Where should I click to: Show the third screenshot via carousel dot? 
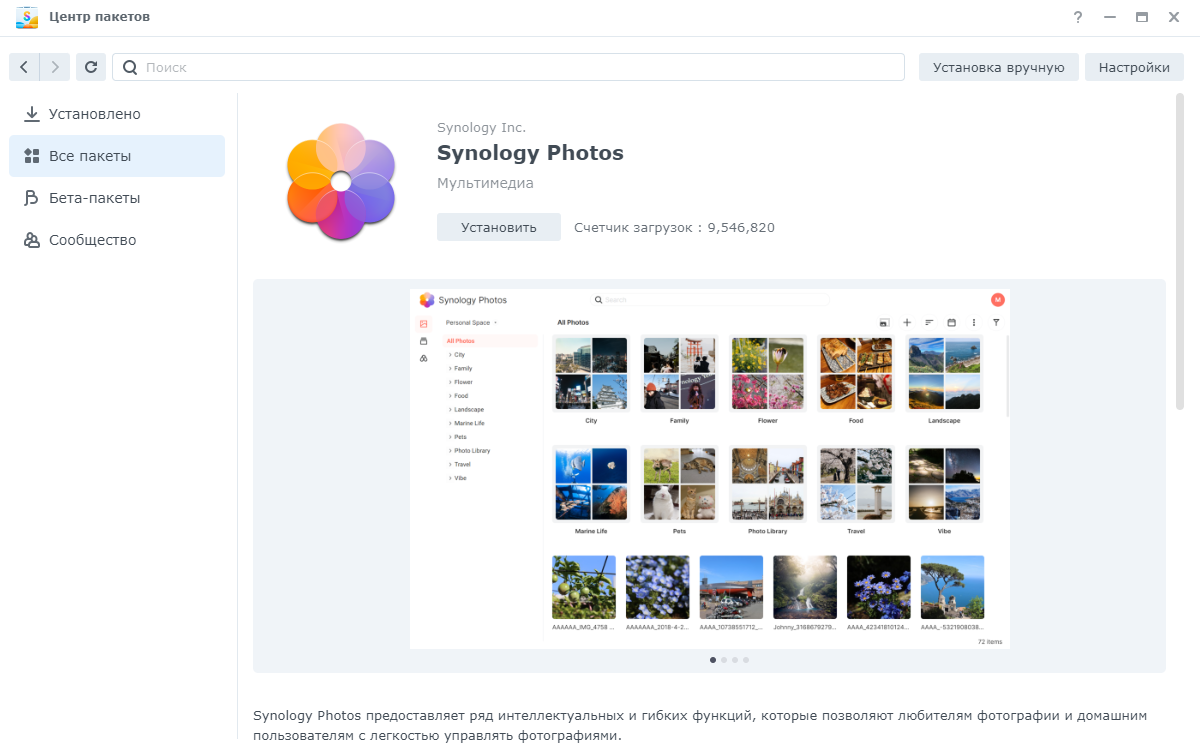(735, 660)
